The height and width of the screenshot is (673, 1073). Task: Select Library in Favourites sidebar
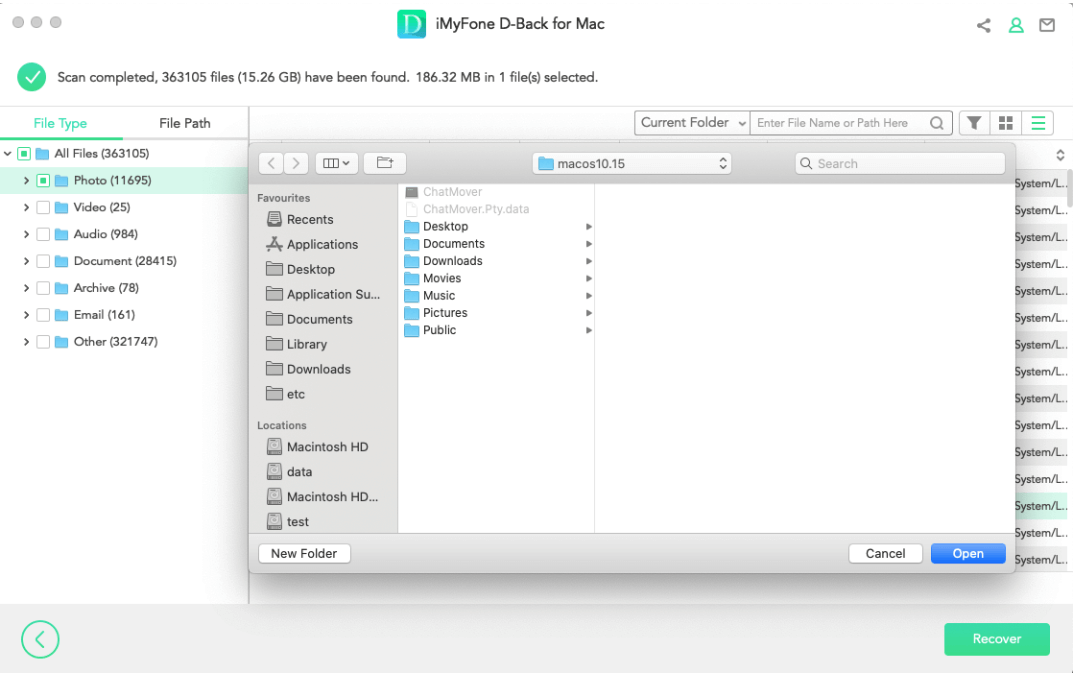tap(296, 344)
